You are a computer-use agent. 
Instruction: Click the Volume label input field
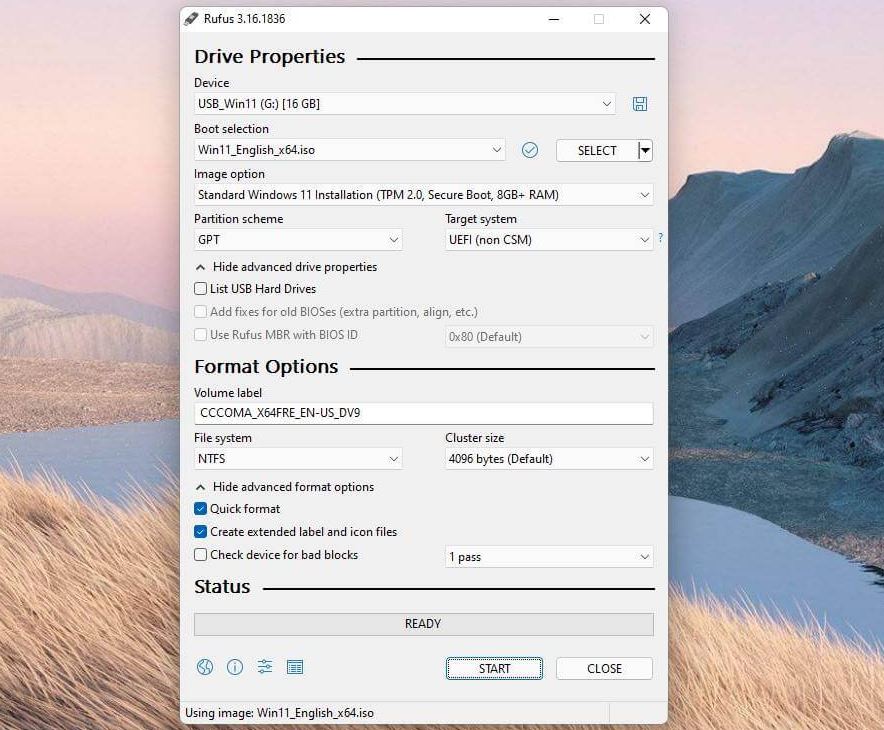(x=423, y=413)
